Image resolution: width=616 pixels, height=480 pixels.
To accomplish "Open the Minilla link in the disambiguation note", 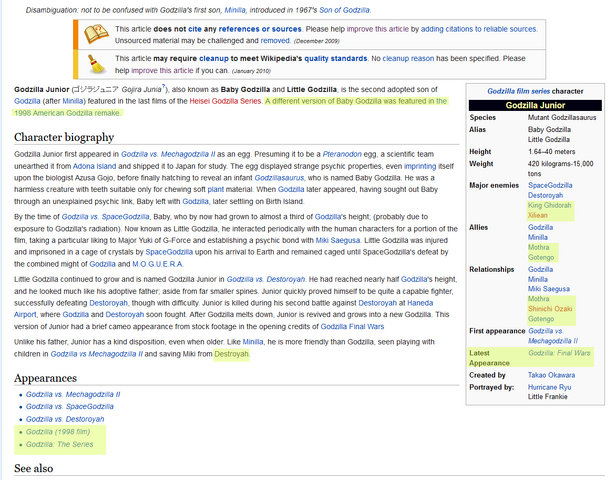I will click(x=235, y=10).
